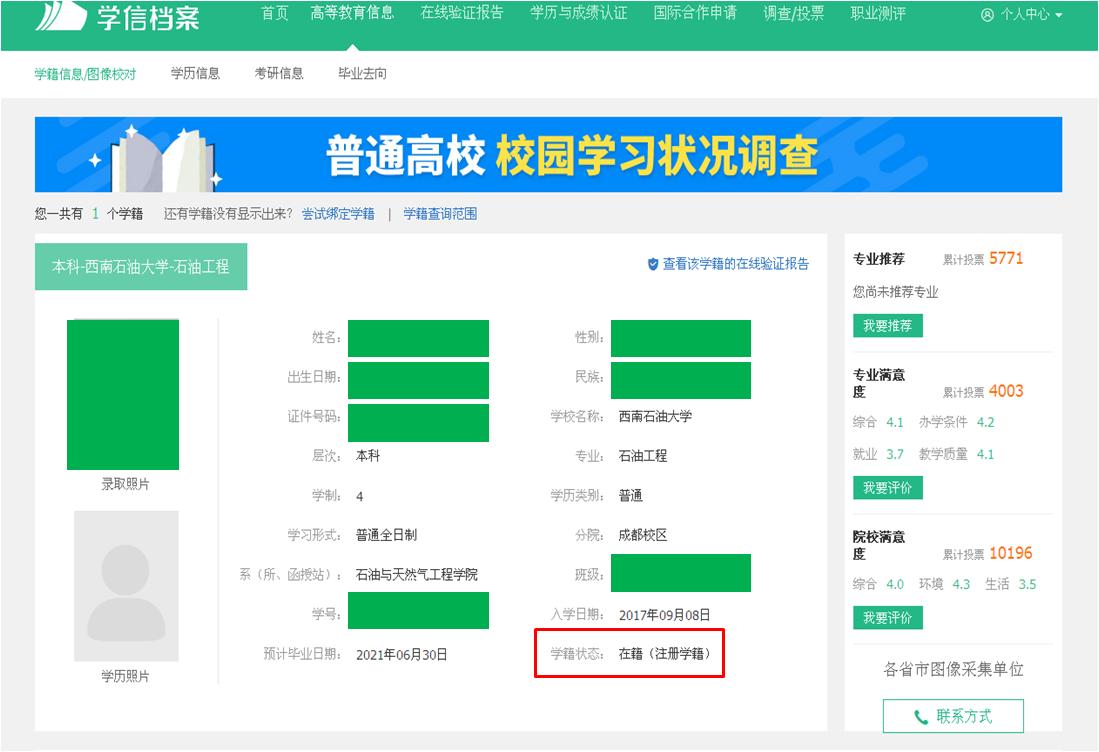Open the 在线验证报告 menu item

pyautogui.click(x=462, y=13)
